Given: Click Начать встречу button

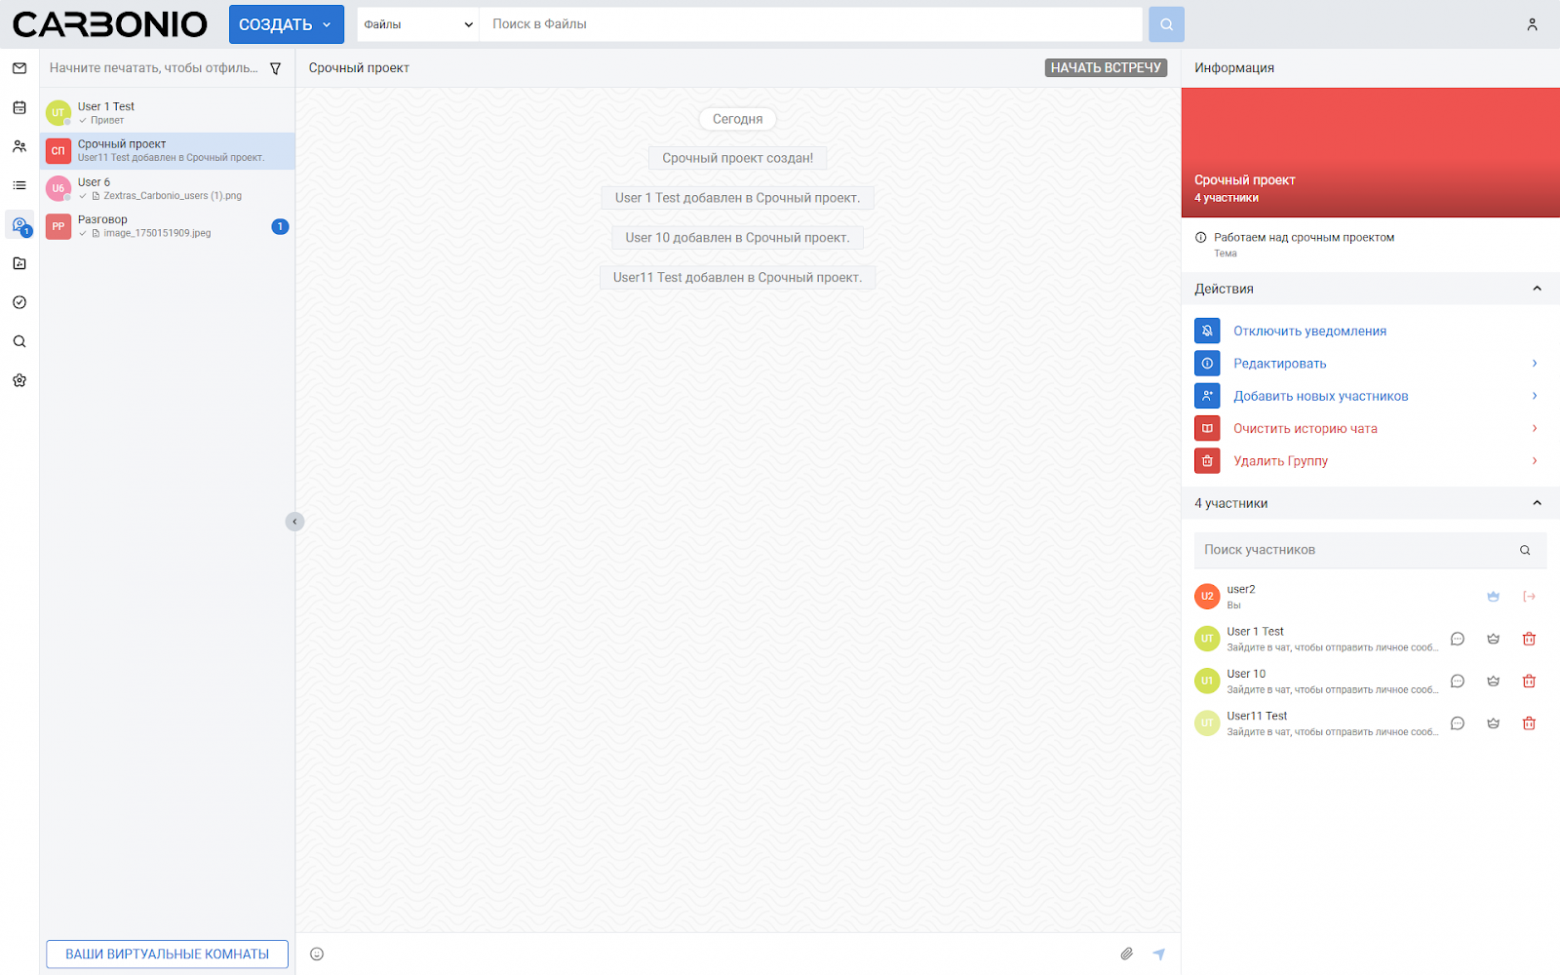Looking at the screenshot, I should click(x=1106, y=68).
